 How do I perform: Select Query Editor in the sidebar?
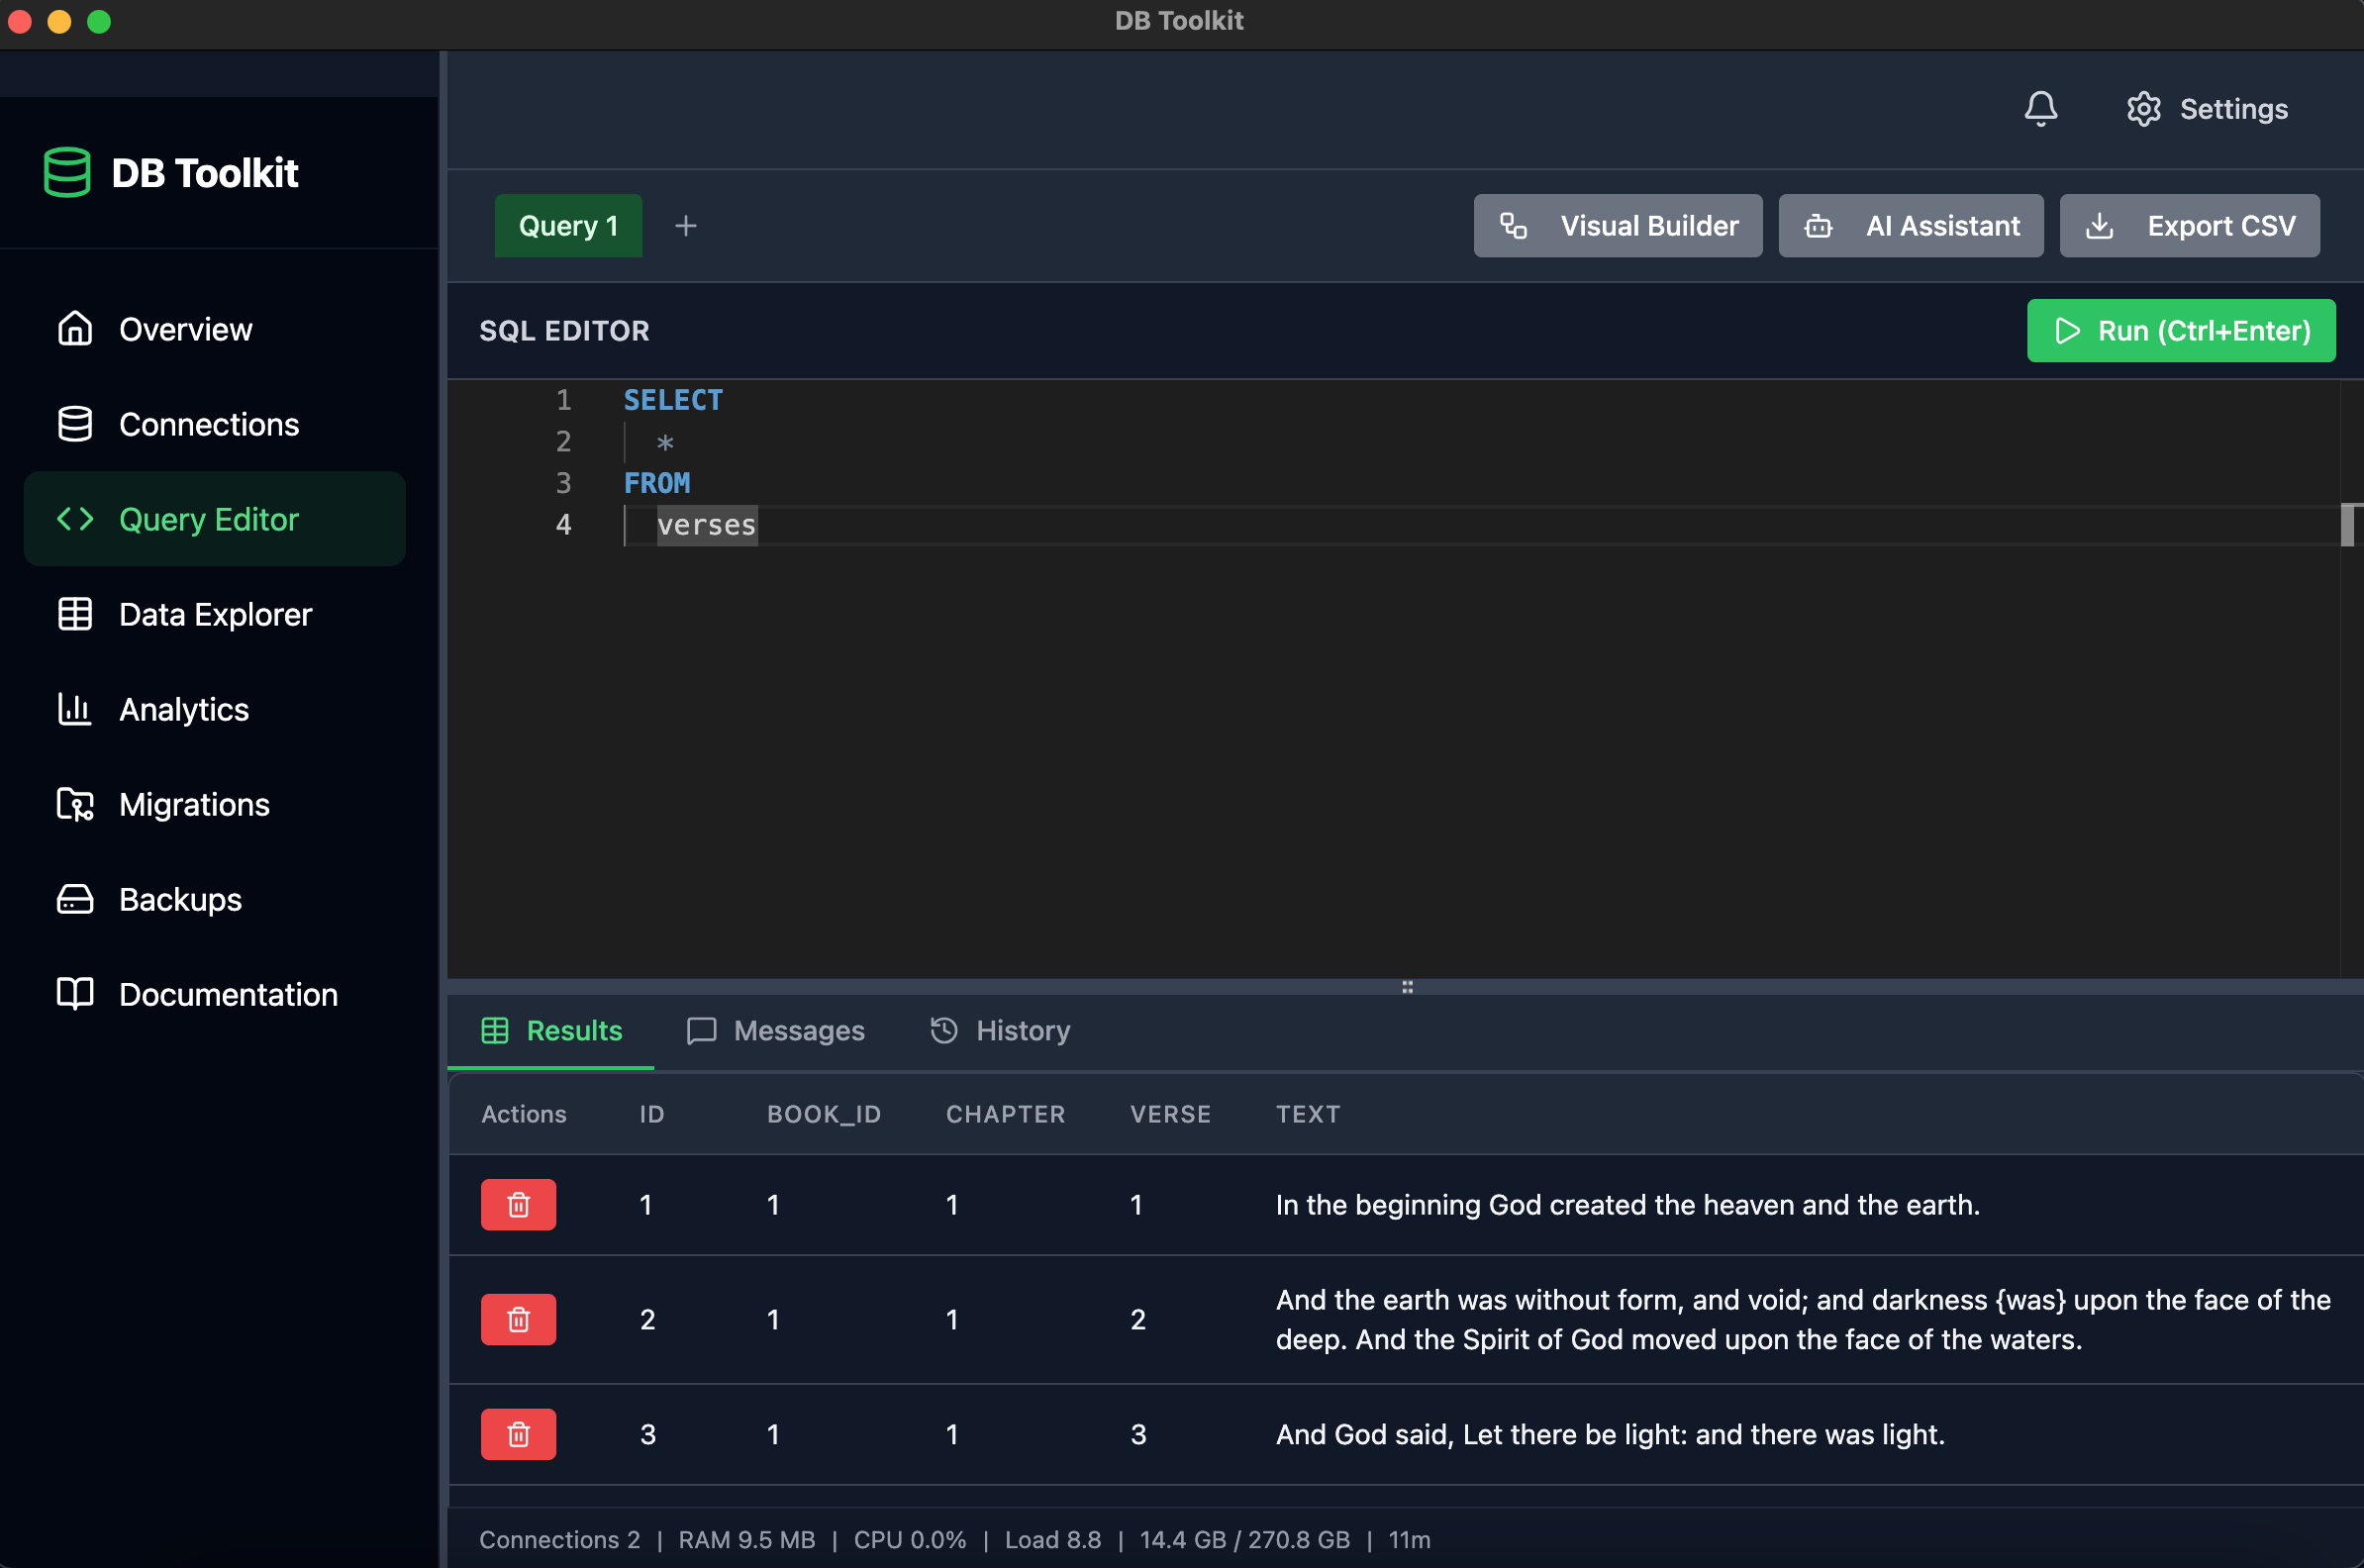[209, 519]
